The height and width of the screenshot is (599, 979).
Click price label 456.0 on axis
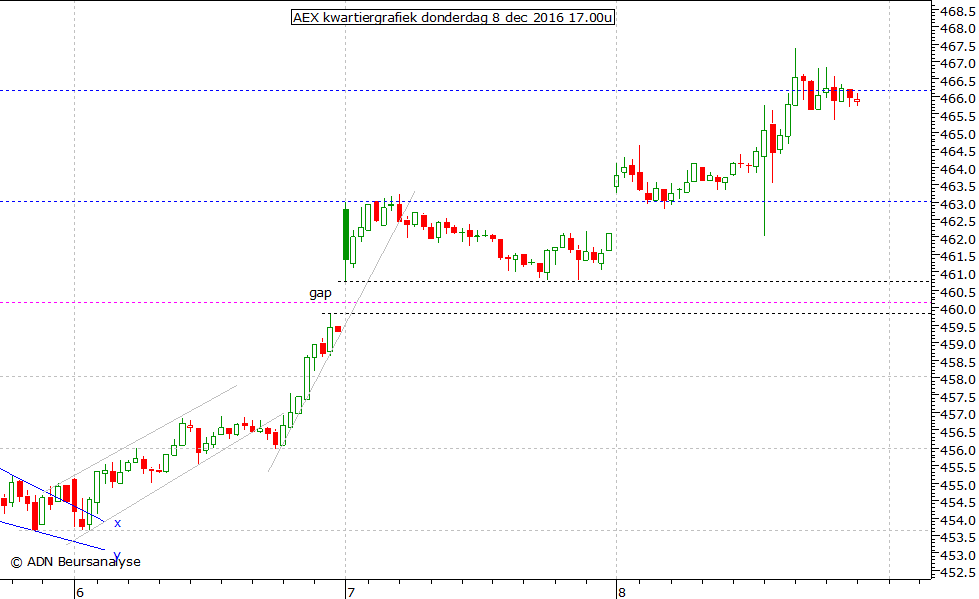[x=958, y=450]
